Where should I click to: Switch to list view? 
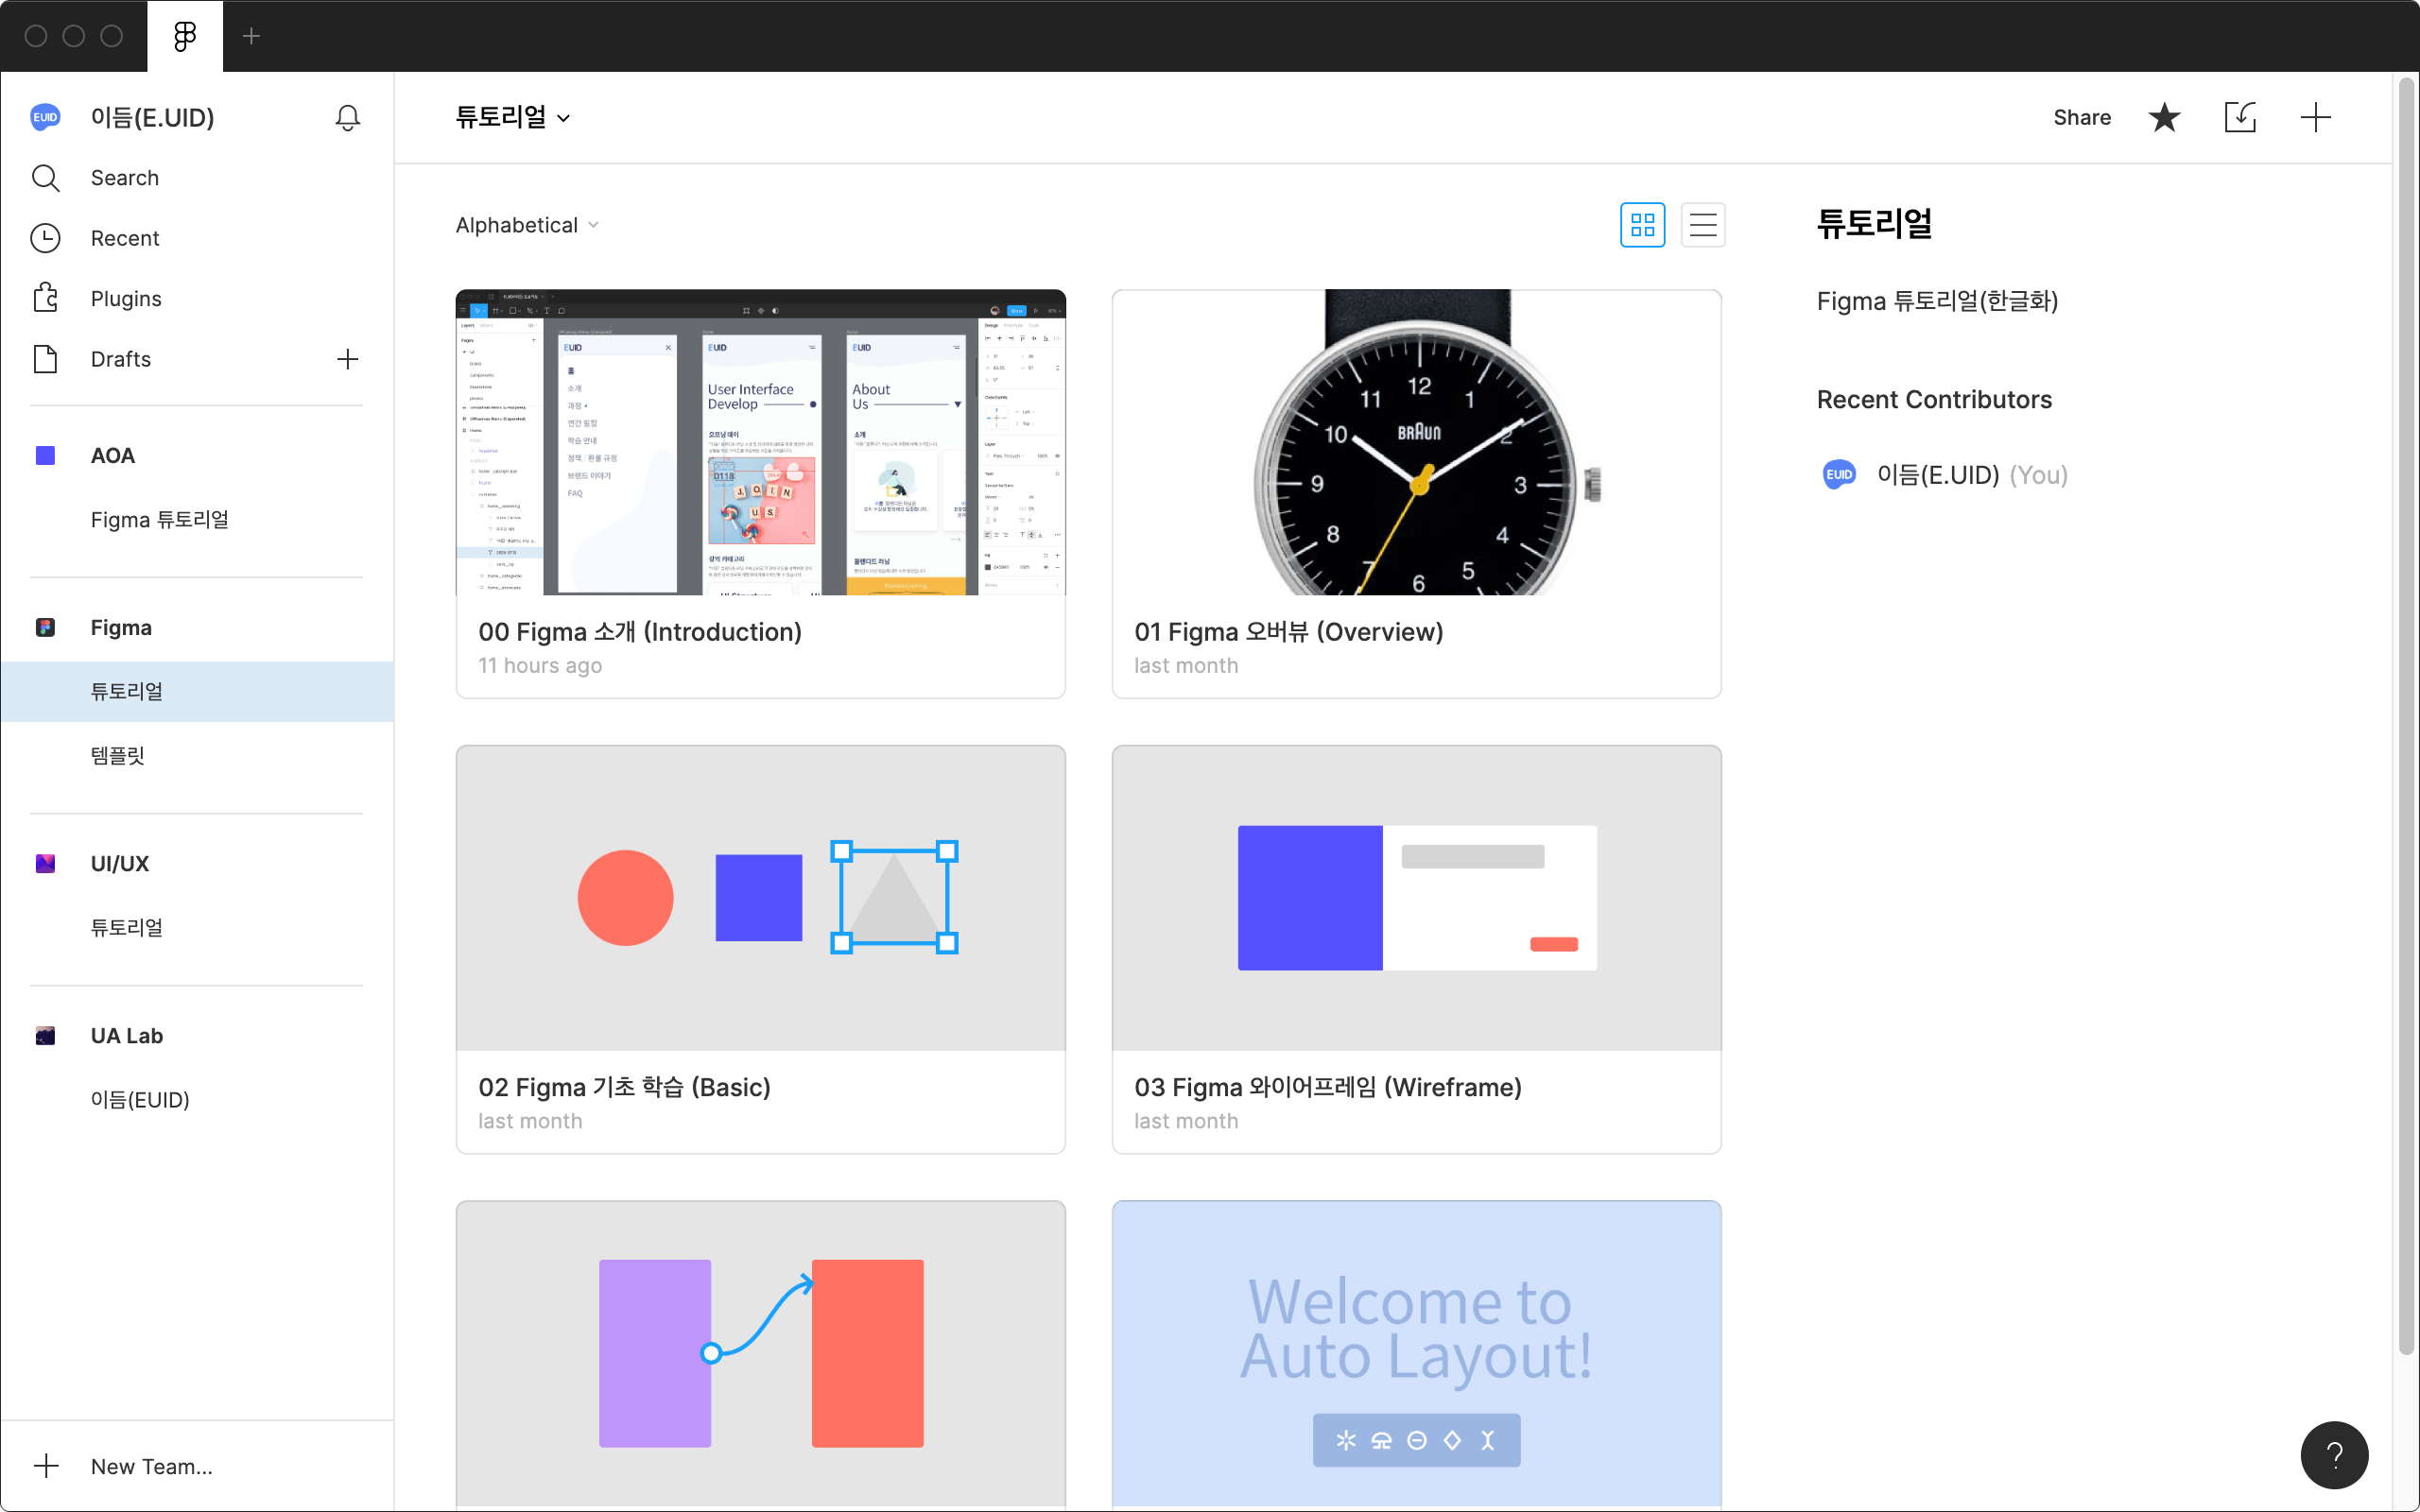coord(1702,225)
